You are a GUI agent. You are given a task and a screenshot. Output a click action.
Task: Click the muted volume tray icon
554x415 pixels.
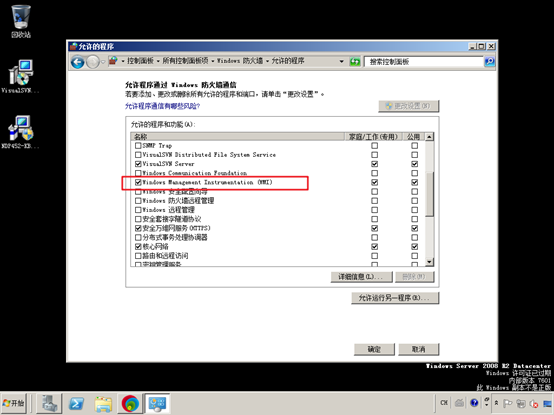point(534,403)
